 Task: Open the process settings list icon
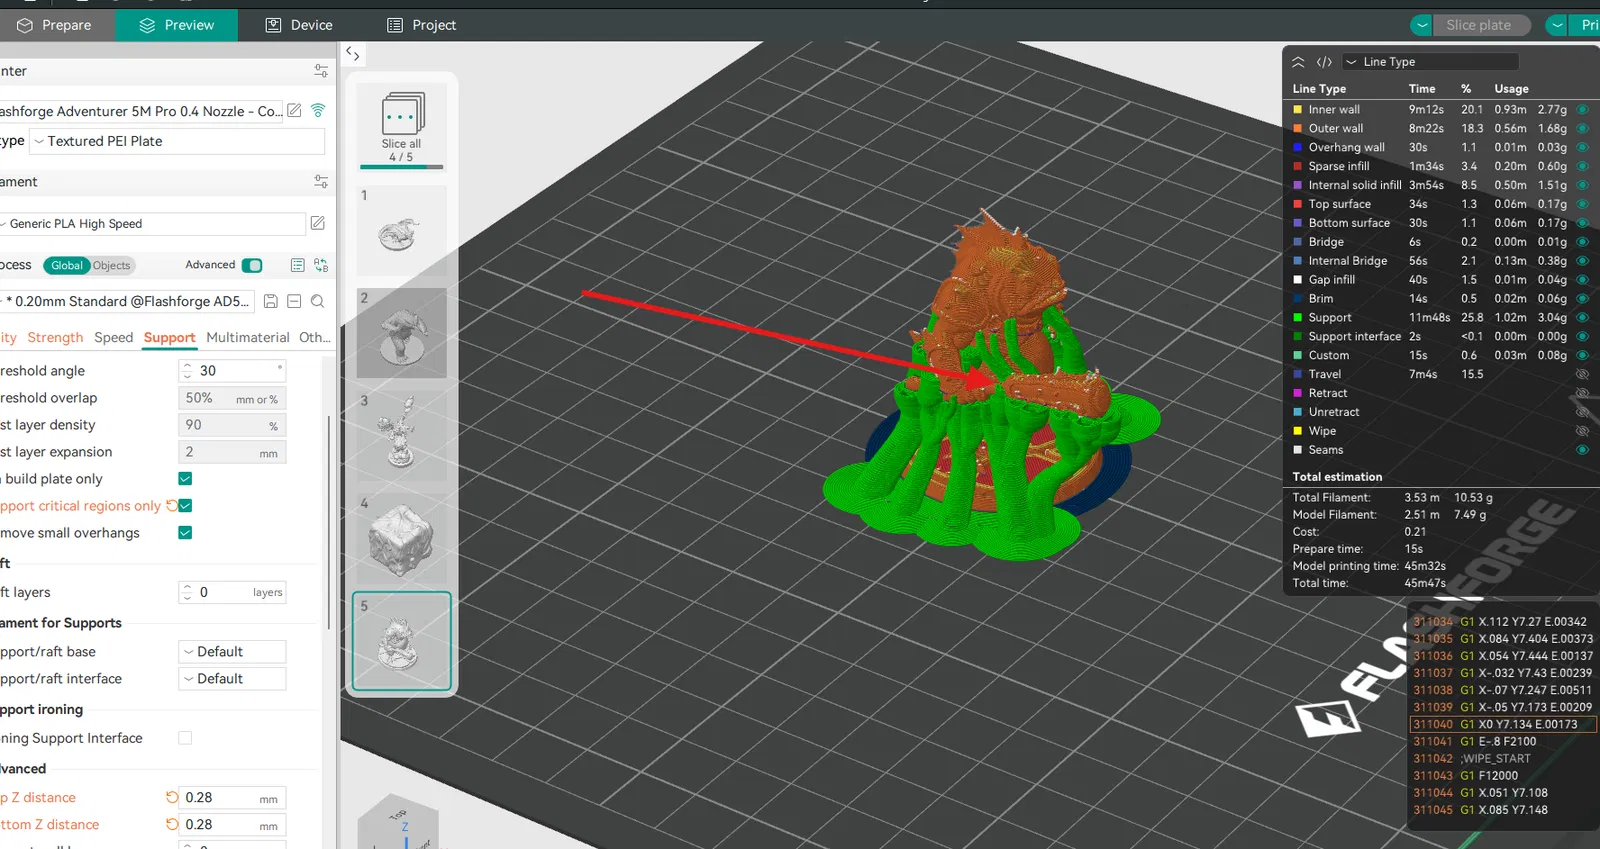297,265
